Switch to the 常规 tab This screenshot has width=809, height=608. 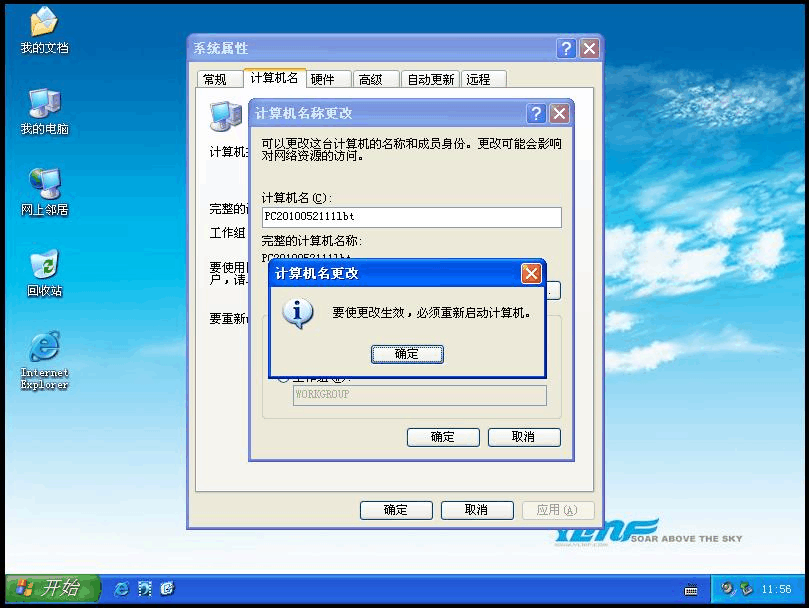coord(215,80)
